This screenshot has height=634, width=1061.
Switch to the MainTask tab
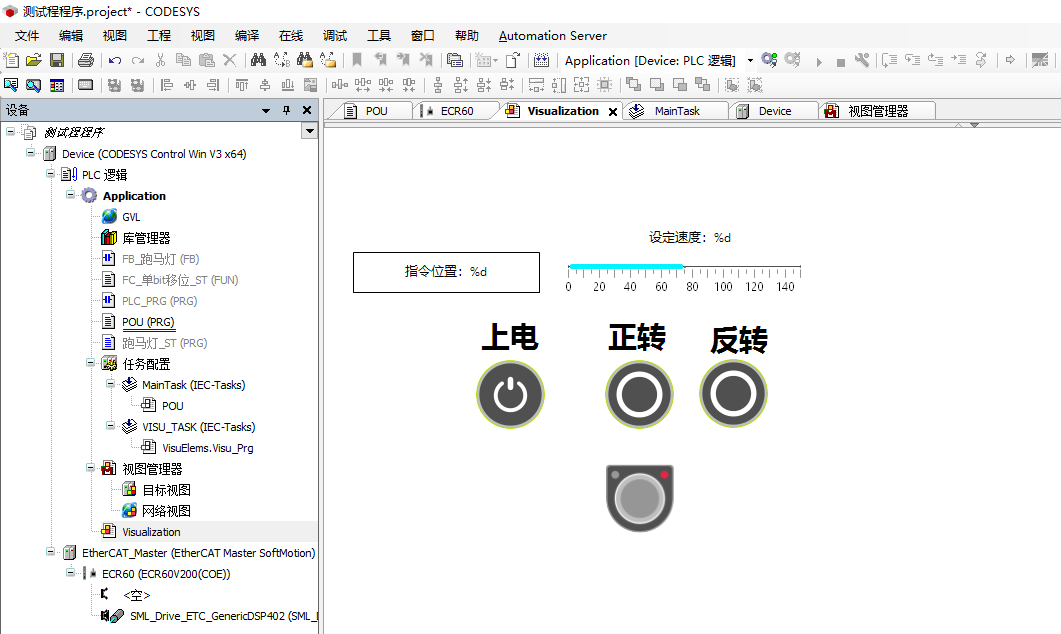[675, 111]
